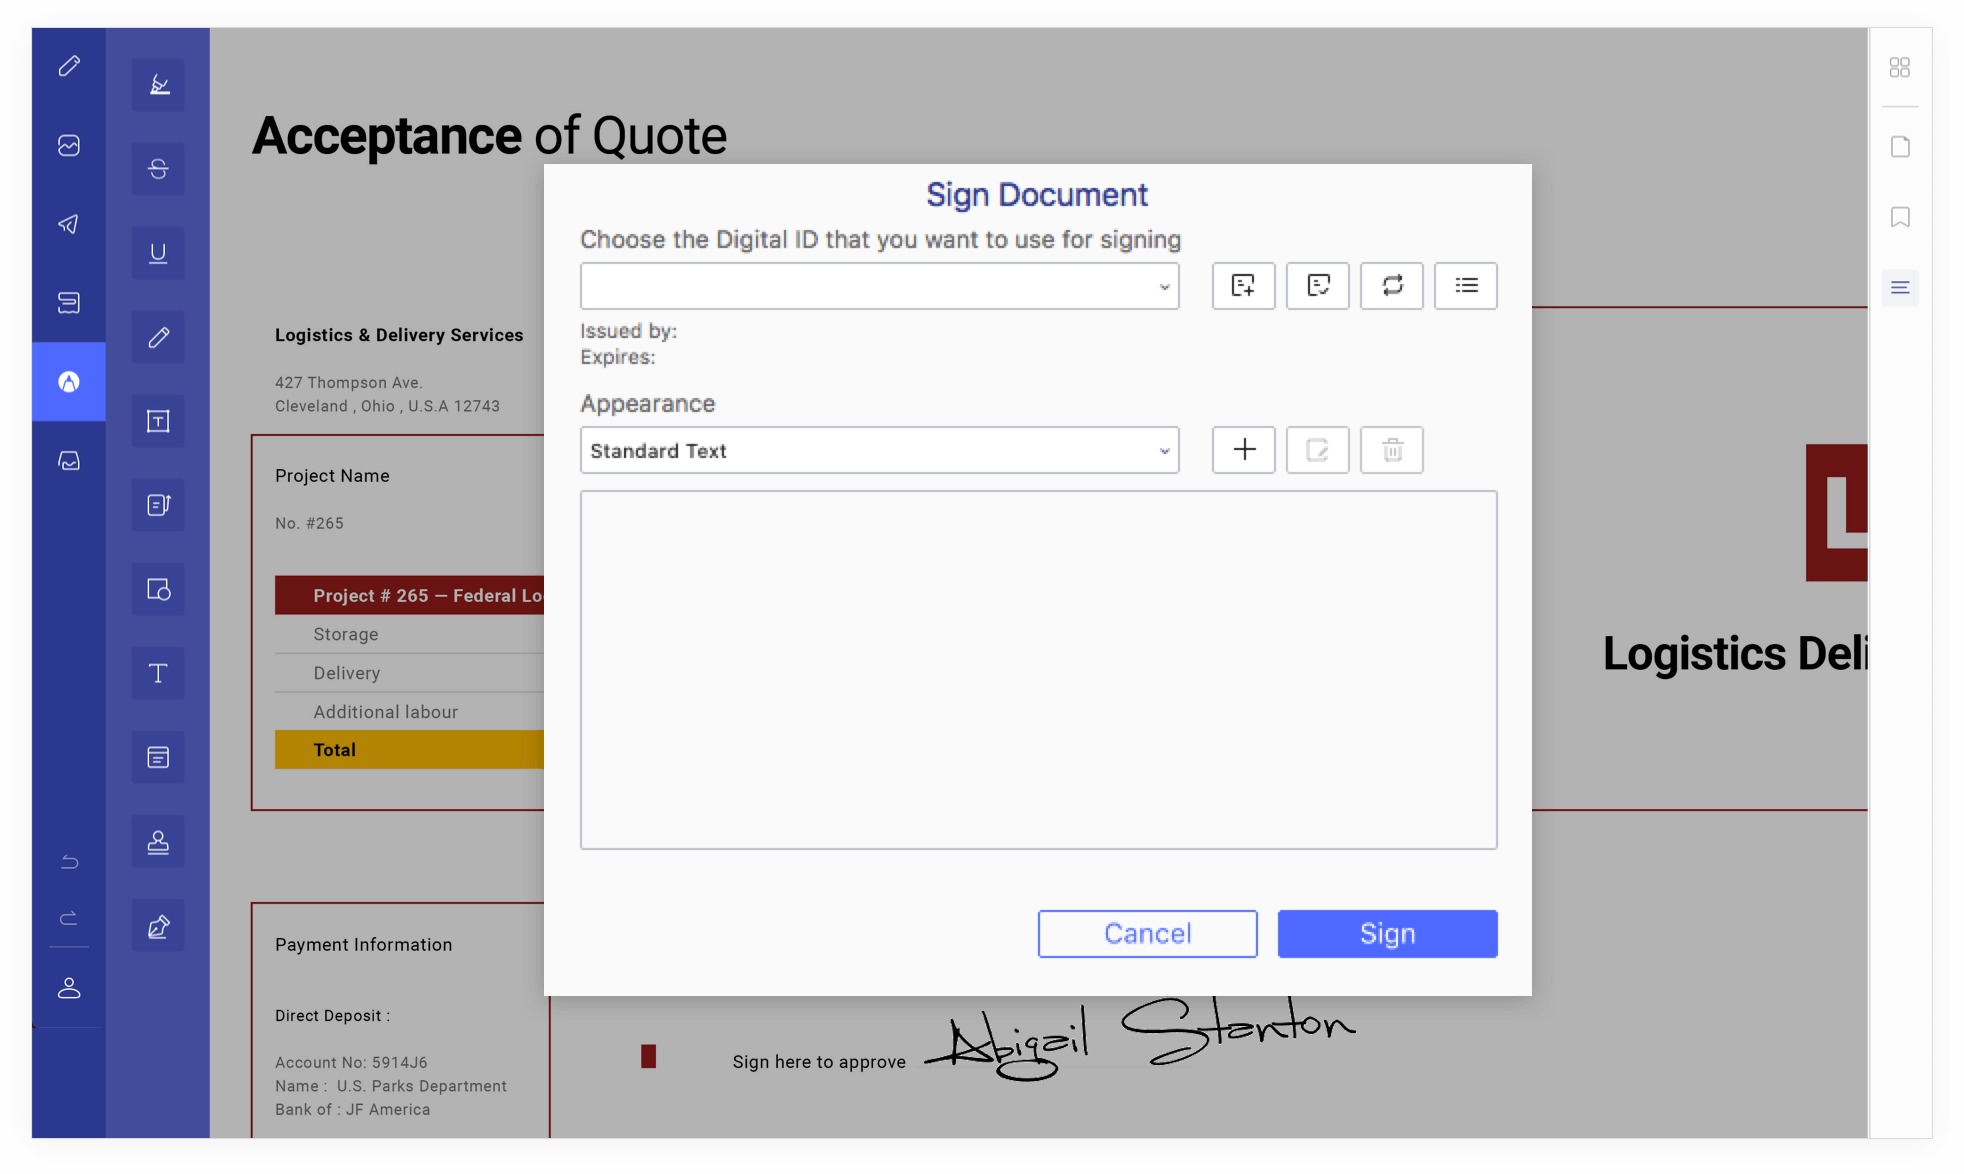This screenshot has height=1174, width=1964.
Task: Click the plus icon to add an appearance
Action: (x=1243, y=450)
